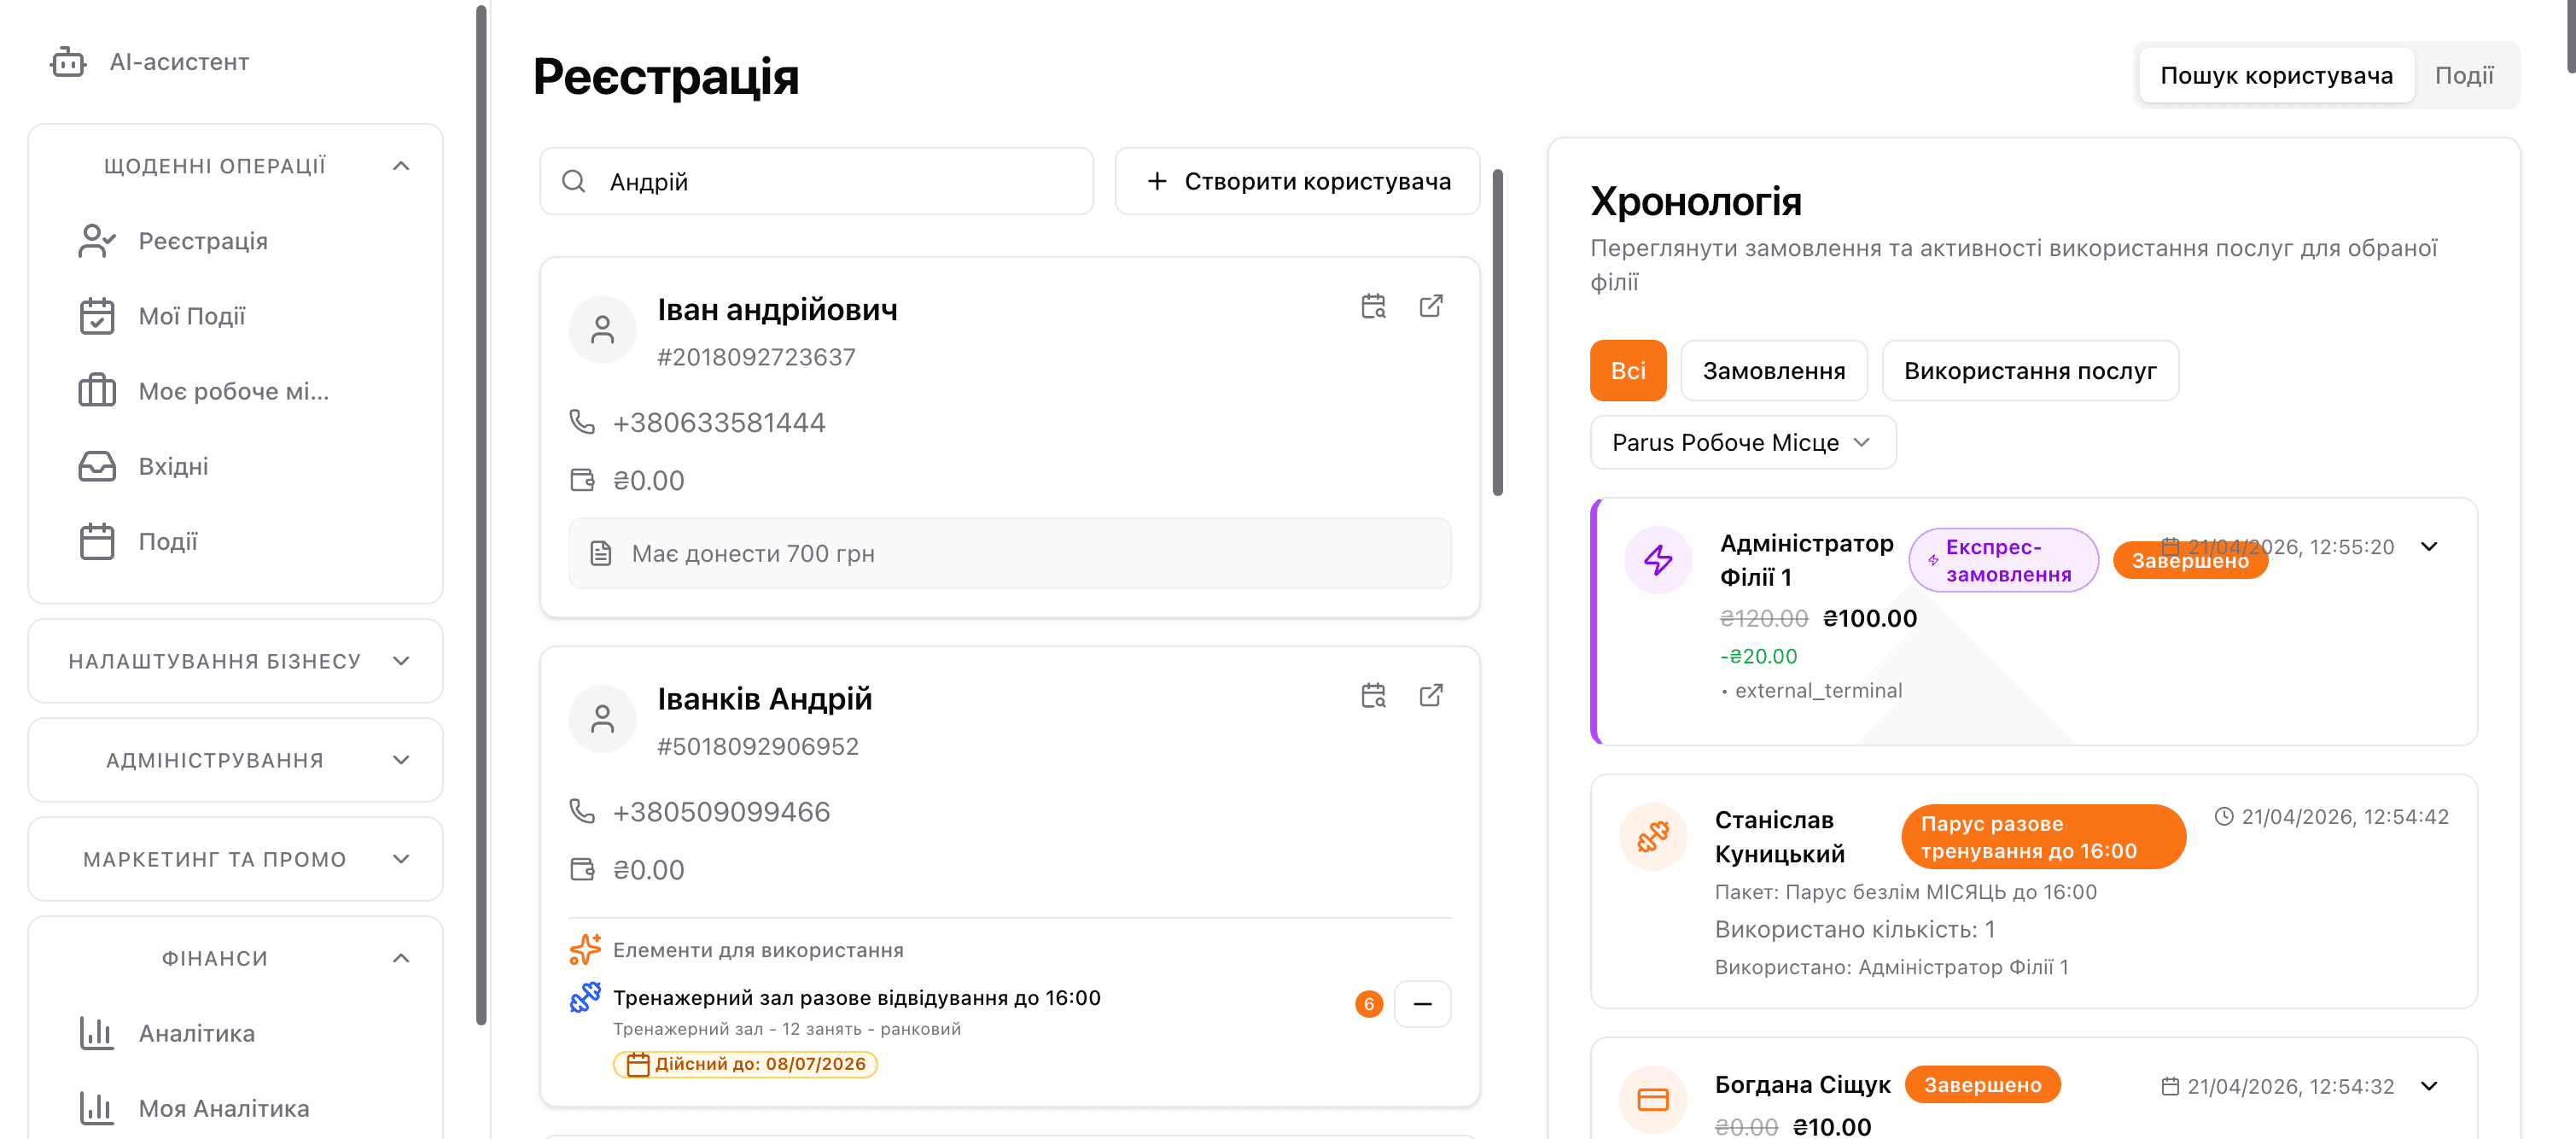2576x1139 pixels.
Task: Click Іванків Андрій avatar icon
Action: click(x=603, y=719)
